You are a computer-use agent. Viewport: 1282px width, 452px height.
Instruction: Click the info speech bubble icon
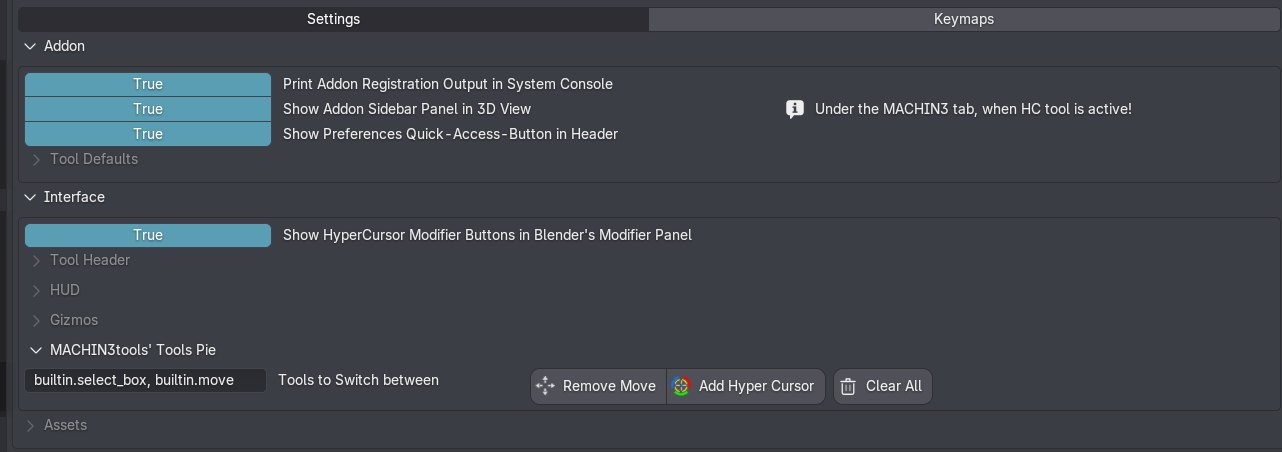point(795,109)
